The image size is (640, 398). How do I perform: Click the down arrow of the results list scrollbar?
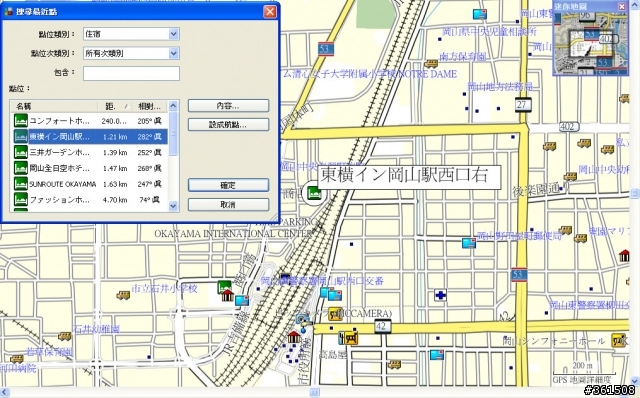click(173, 206)
